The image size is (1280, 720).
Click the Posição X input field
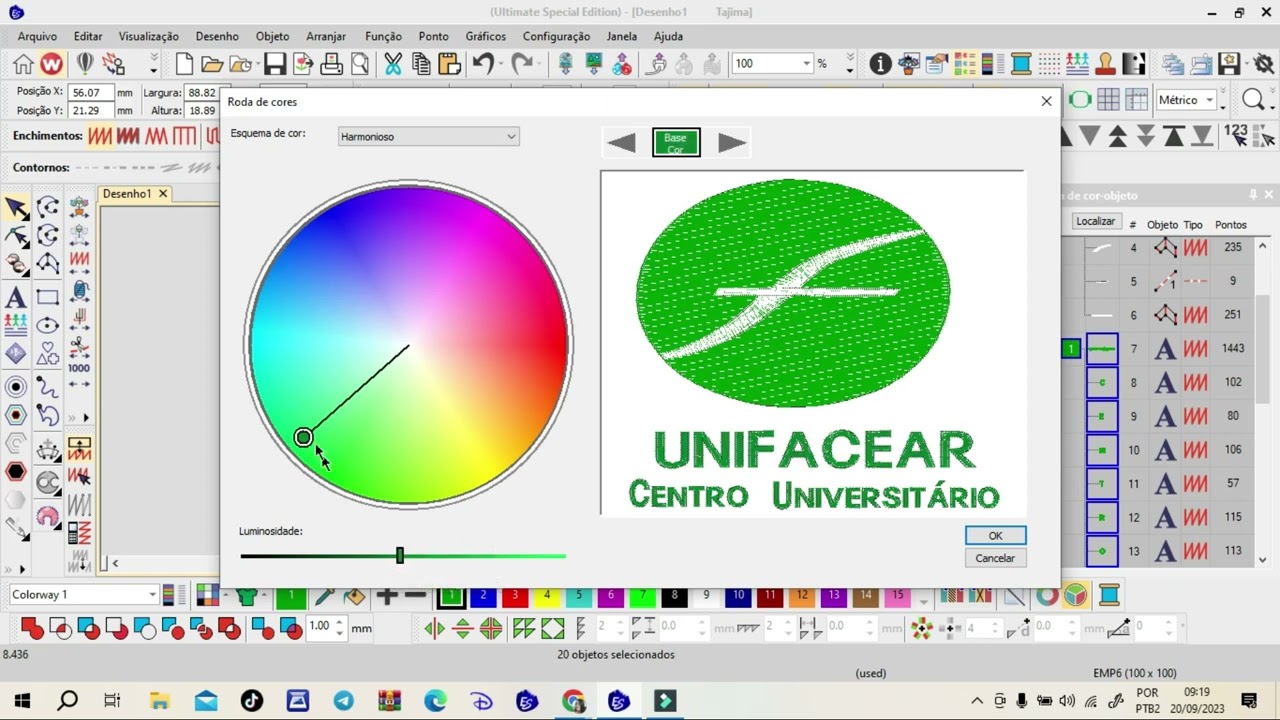91,92
